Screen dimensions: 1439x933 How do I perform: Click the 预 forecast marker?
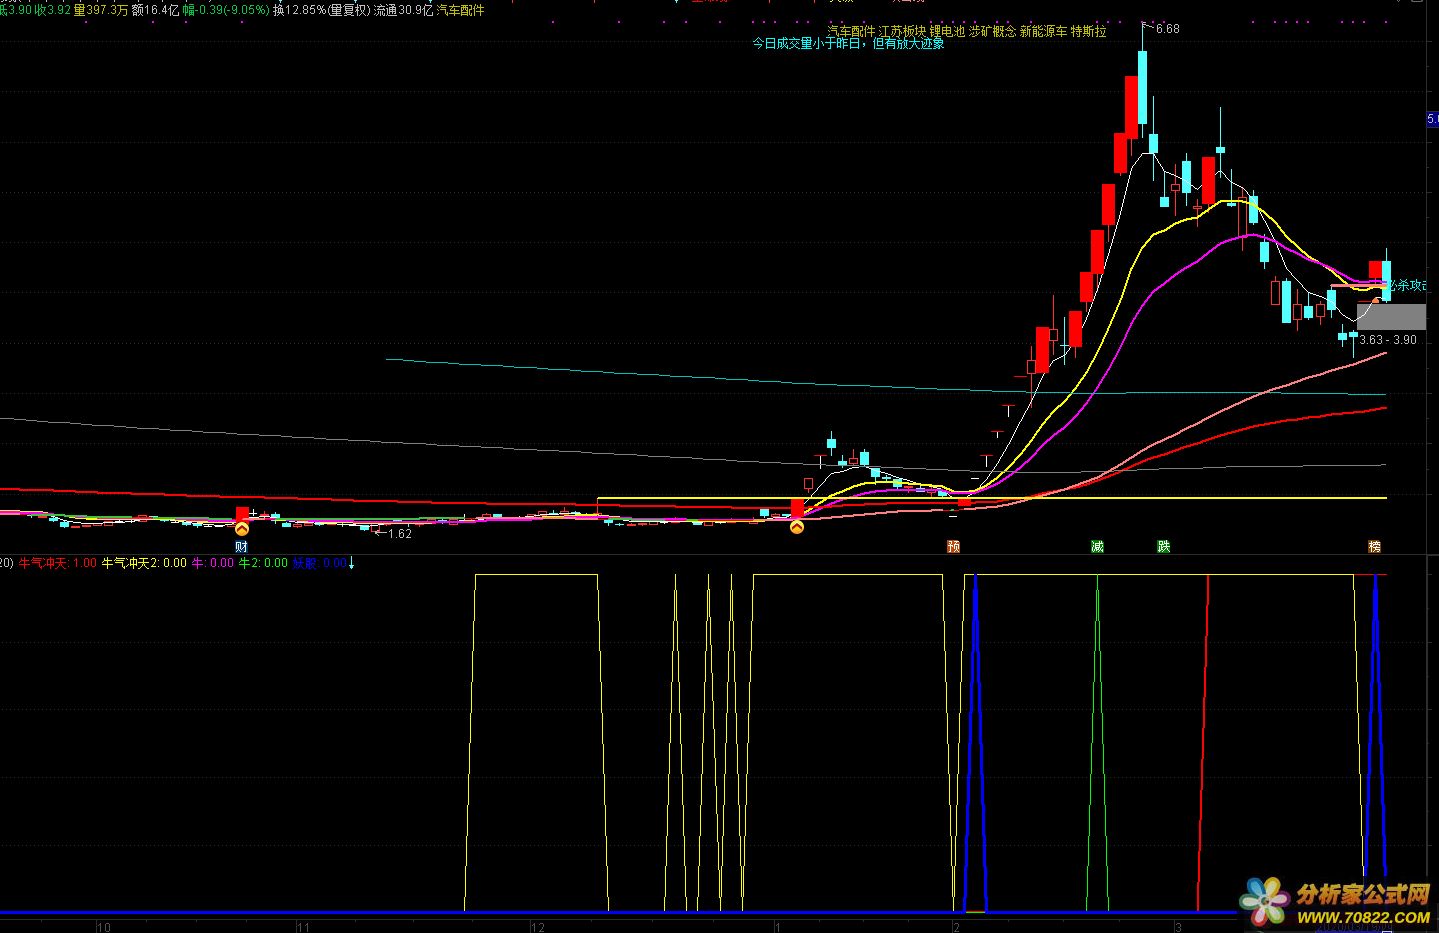(x=953, y=547)
